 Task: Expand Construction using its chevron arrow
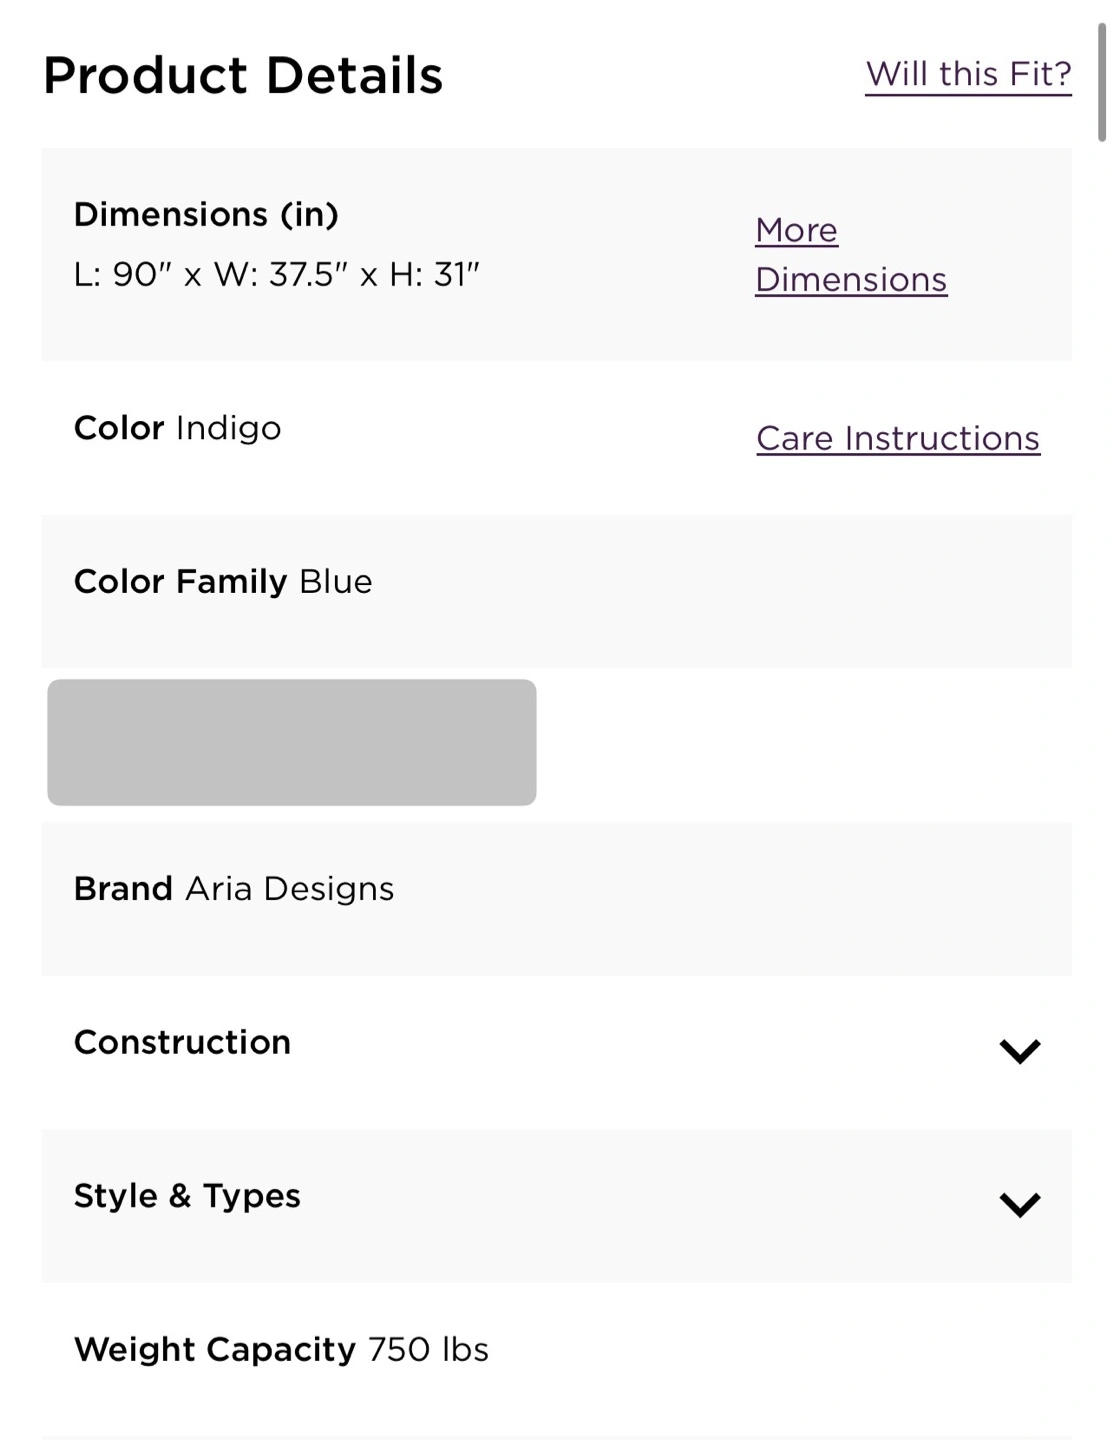(1020, 1050)
